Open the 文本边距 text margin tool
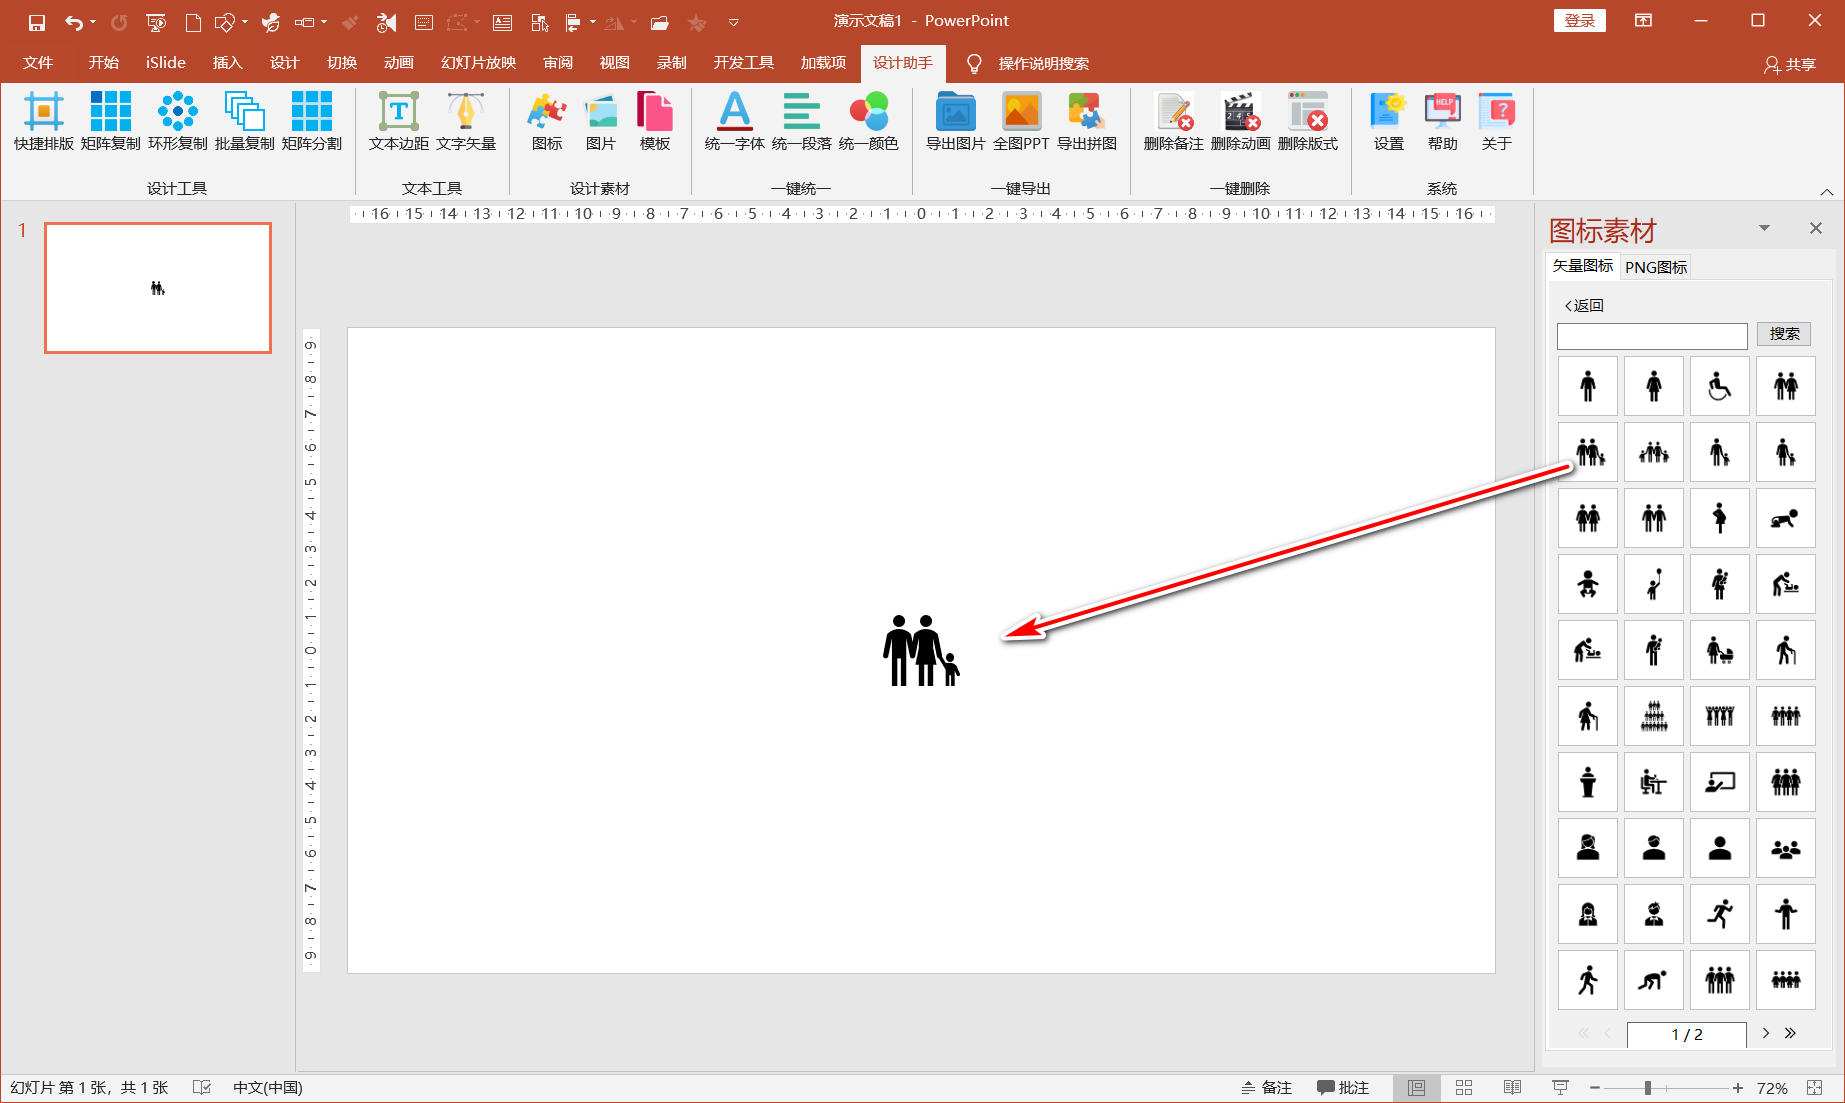Screen dimensions: 1845x1103 pos(399,121)
